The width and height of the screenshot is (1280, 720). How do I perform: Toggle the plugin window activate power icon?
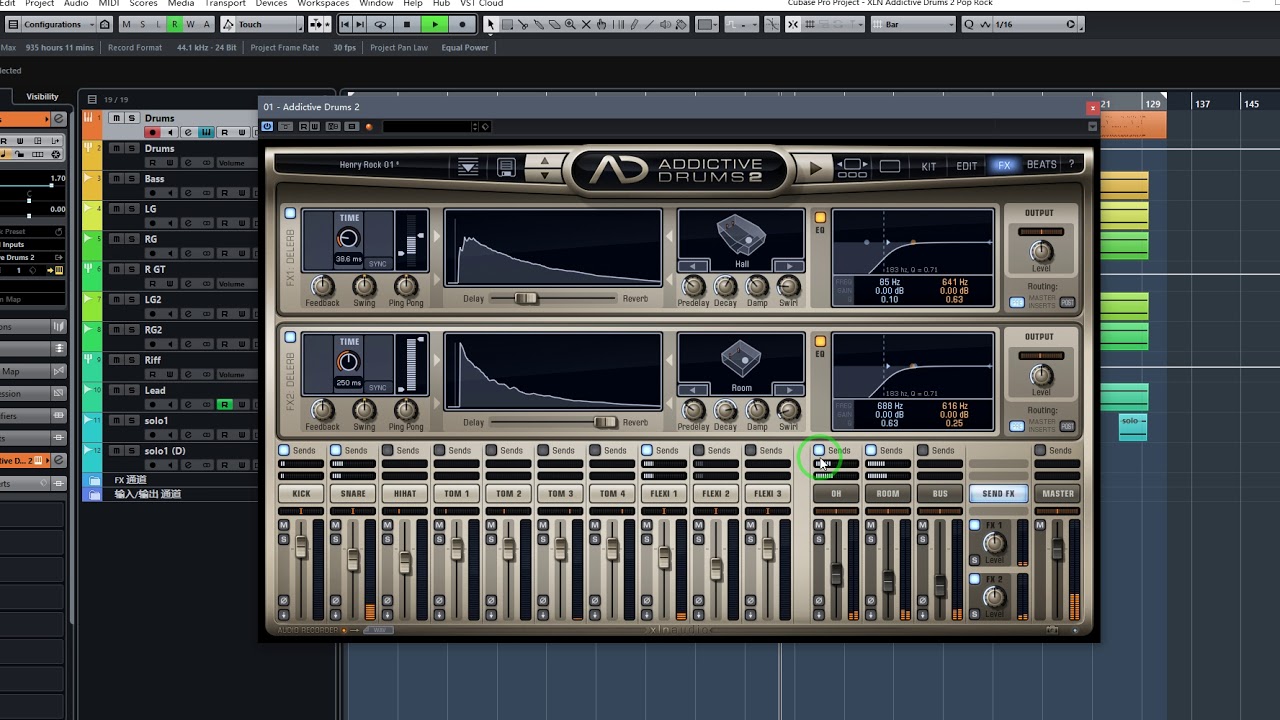click(x=267, y=127)
